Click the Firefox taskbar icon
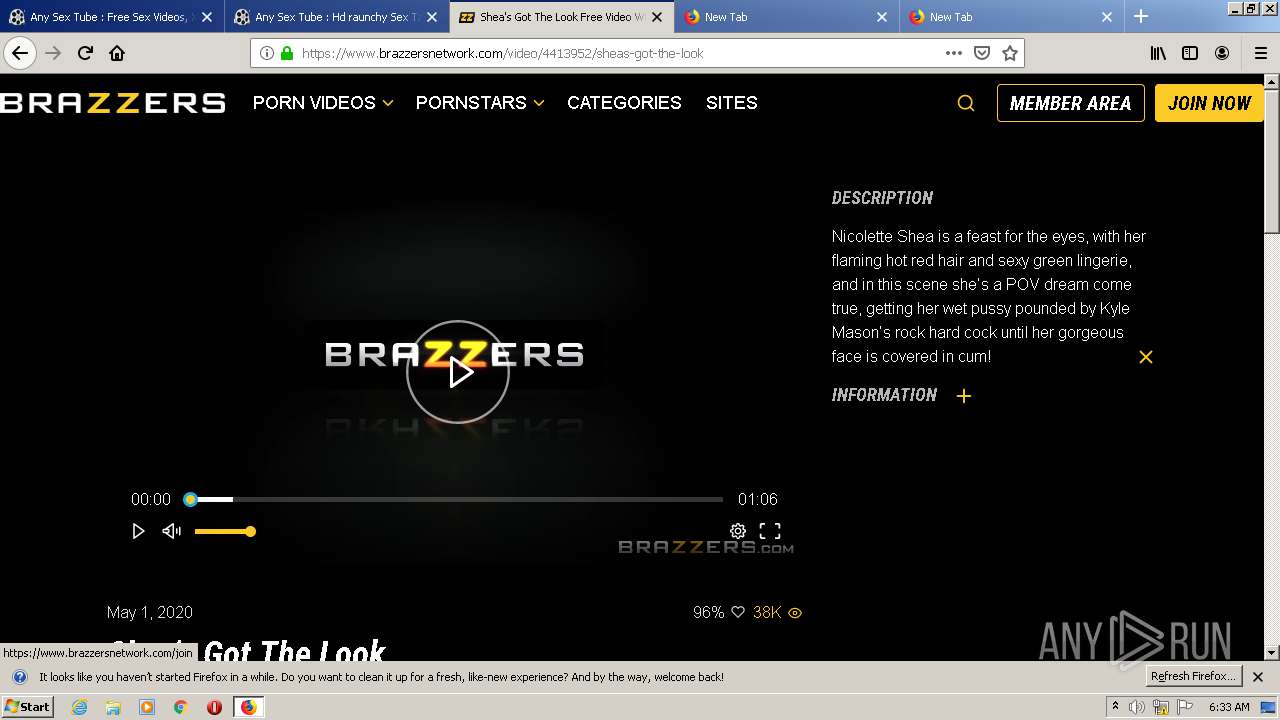This screenshot has width=1280, height=720. click(x=248, y=707)
